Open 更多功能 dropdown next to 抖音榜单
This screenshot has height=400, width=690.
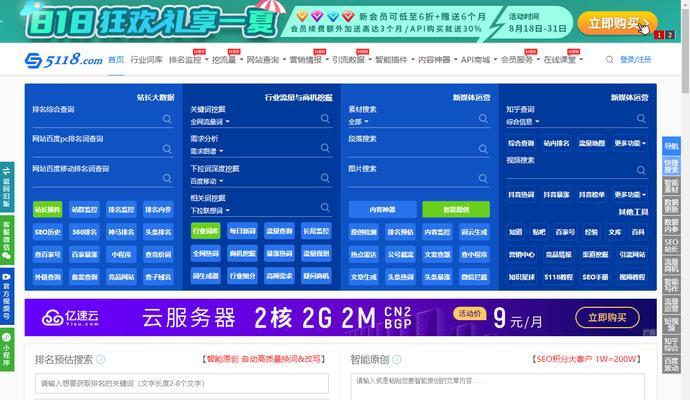pyautogui.click(x=630, y=194)
